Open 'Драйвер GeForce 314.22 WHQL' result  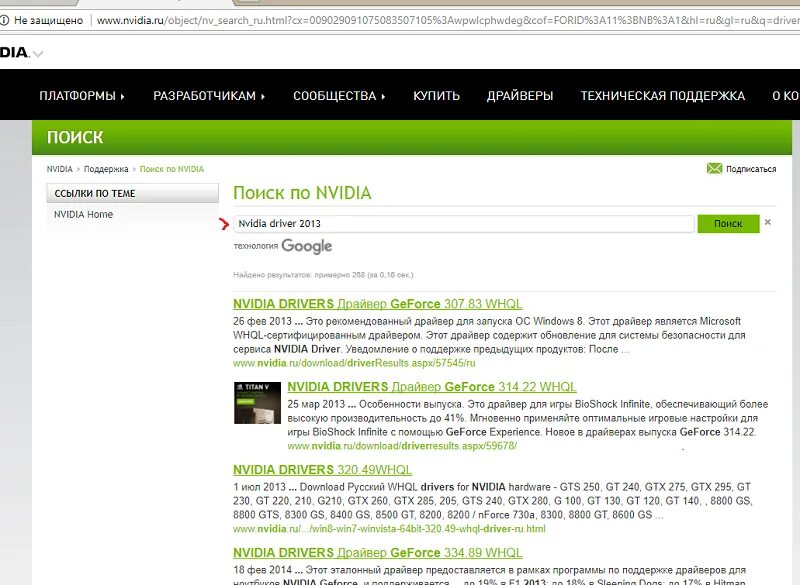pos(432,387)
